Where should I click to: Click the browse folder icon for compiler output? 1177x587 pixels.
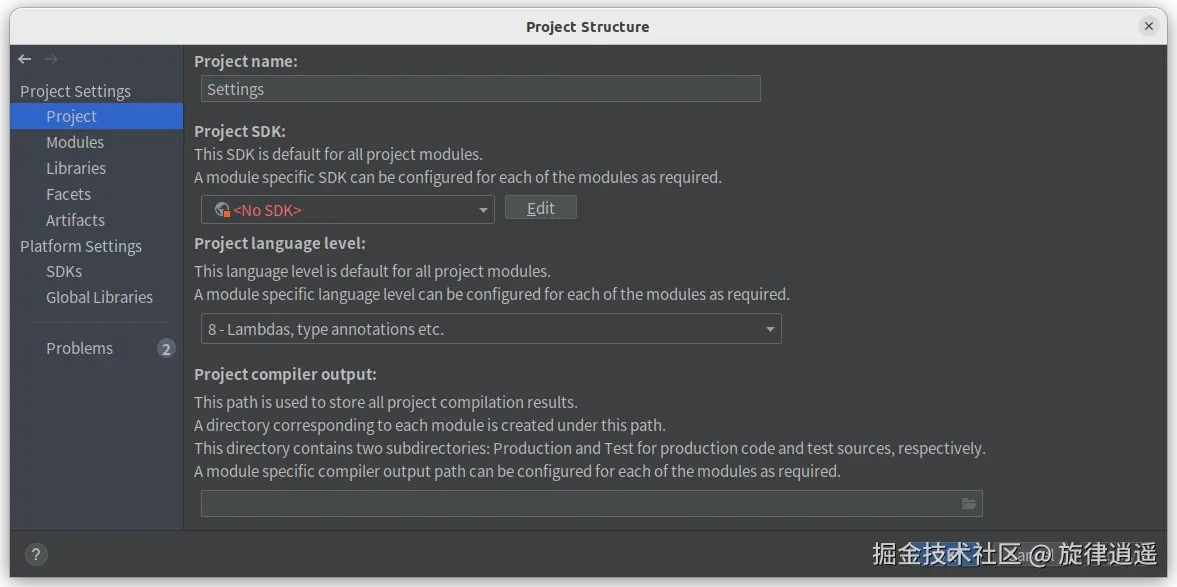coord(969,504)
